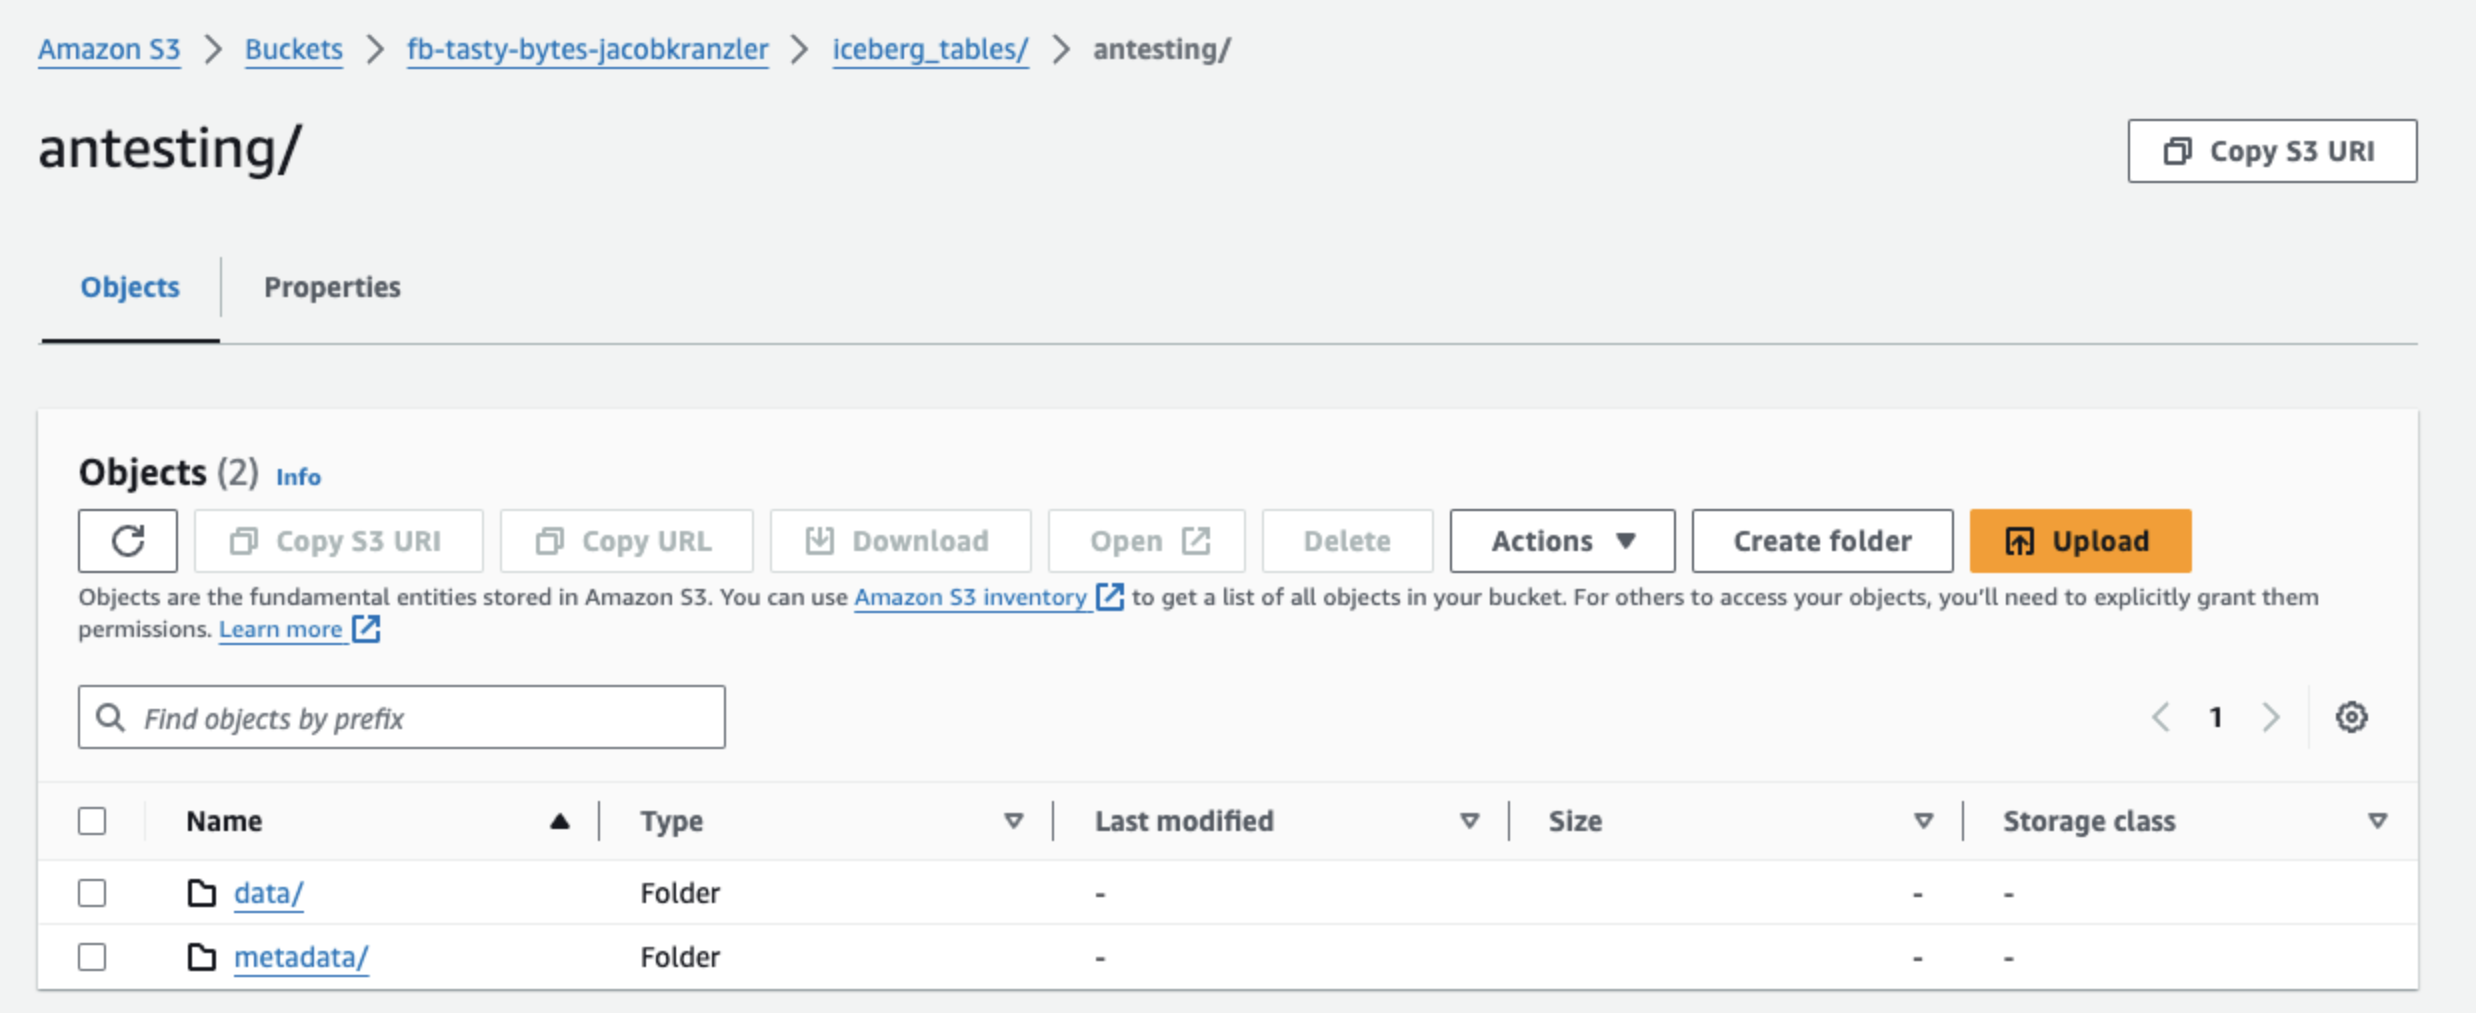
Task: Click external link icon beside Learn more
Action: 367,629
